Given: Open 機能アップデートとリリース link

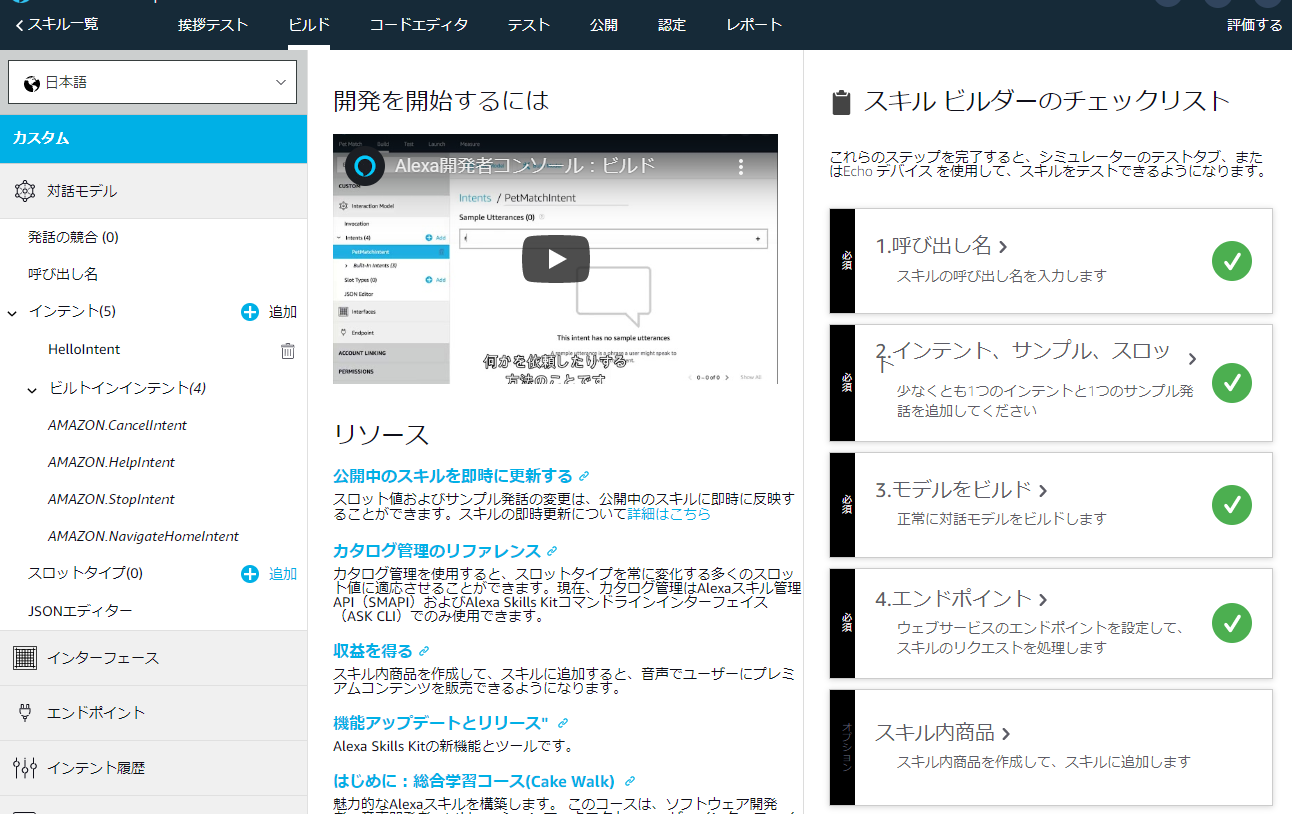Looking at the screenshot, I should (x=441, y=722).
